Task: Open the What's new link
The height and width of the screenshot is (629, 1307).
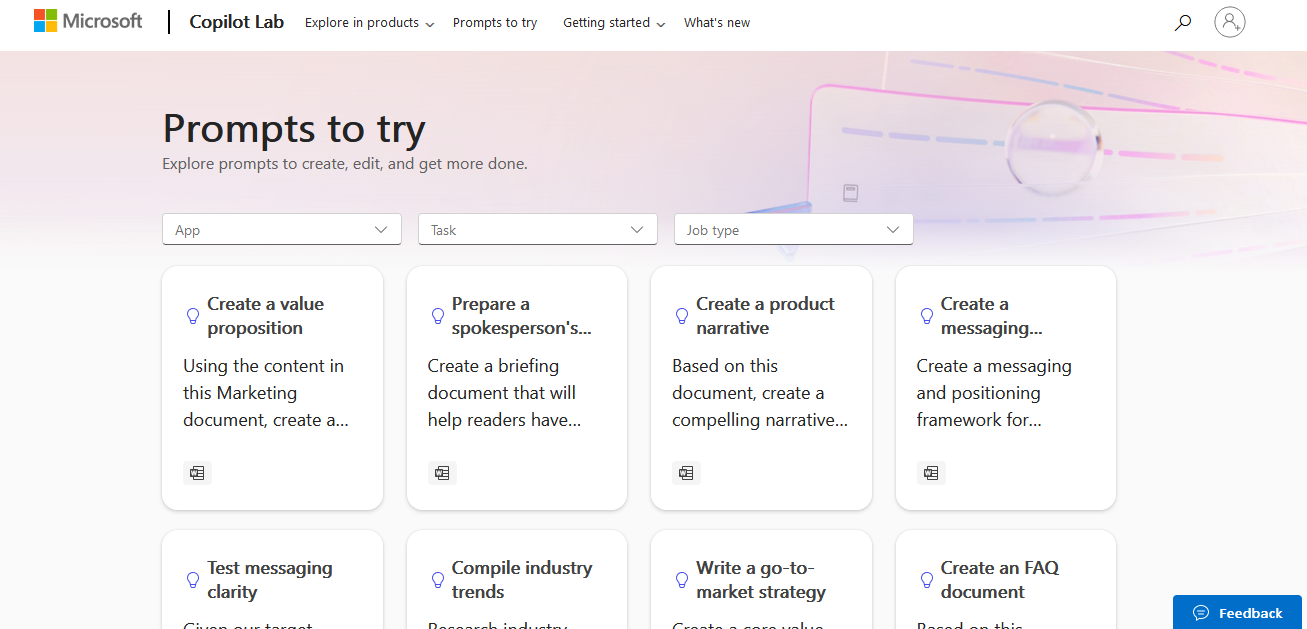Action: tap(716, 23)
